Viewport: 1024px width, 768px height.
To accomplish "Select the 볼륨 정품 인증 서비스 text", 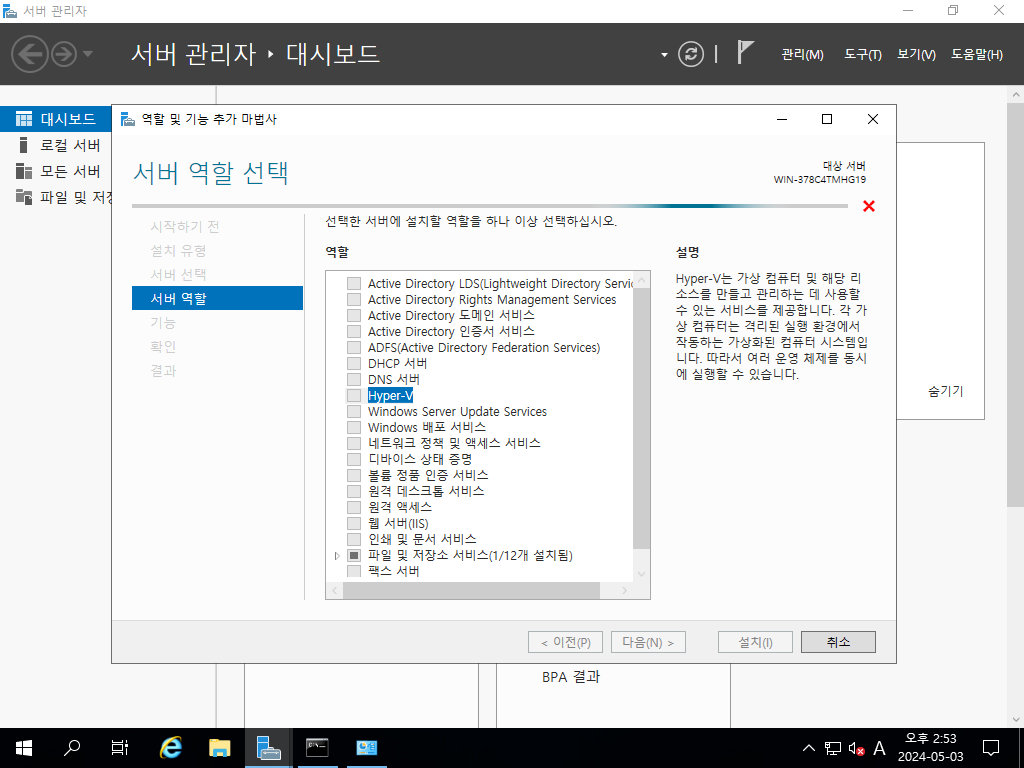I will (x=428, y=475).
